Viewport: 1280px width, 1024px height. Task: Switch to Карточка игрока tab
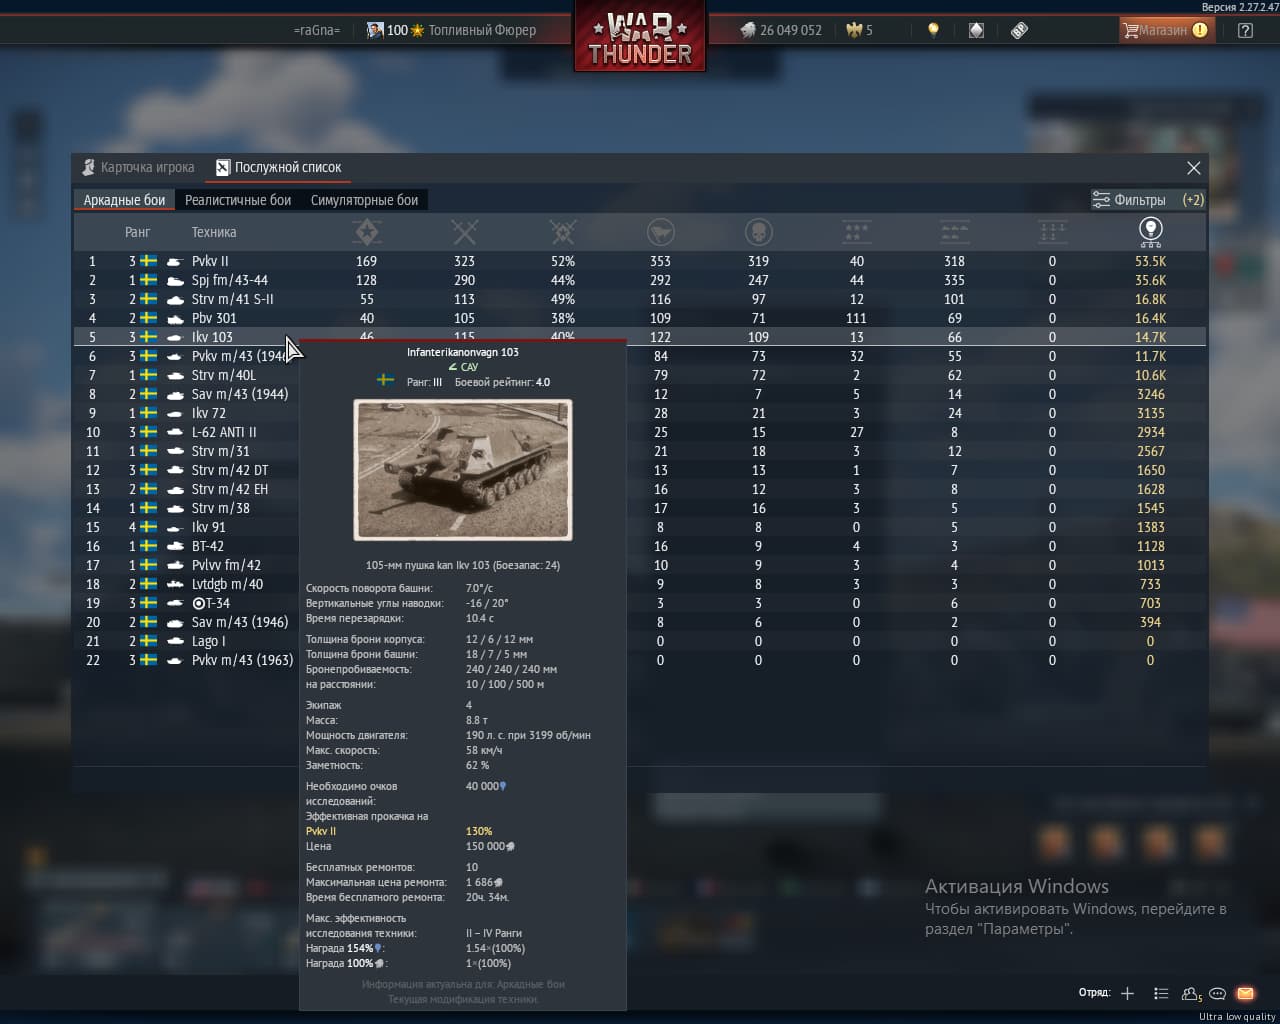click(138, 167)
